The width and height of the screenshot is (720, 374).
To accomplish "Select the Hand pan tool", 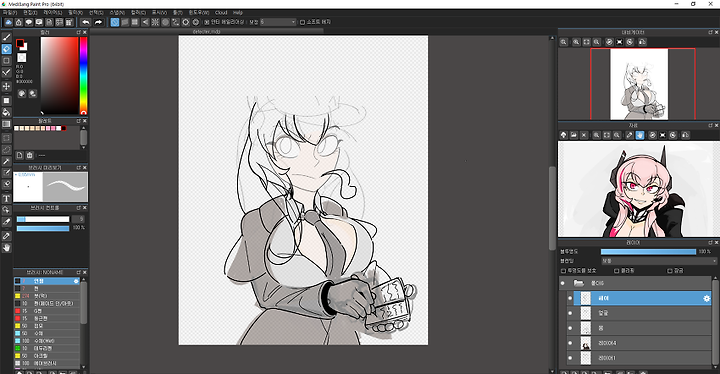I will [6, 248].
